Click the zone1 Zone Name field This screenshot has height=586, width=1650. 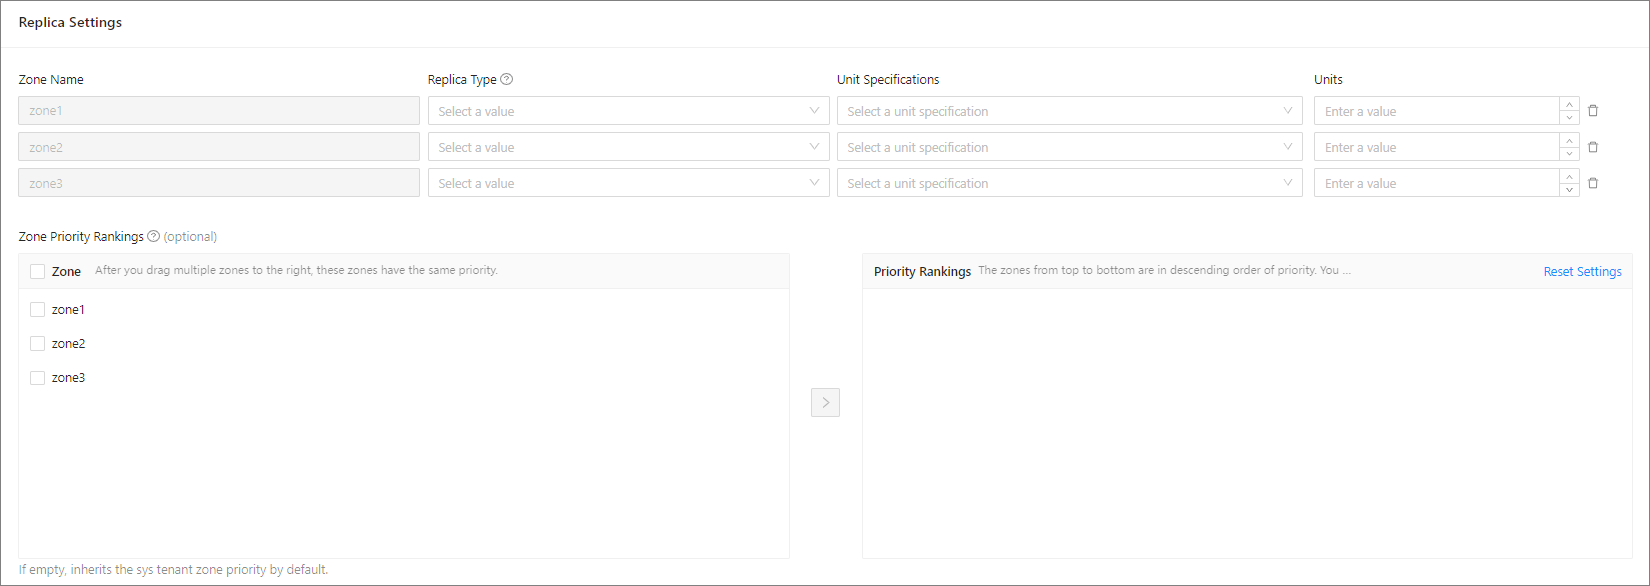coord(219,111)
